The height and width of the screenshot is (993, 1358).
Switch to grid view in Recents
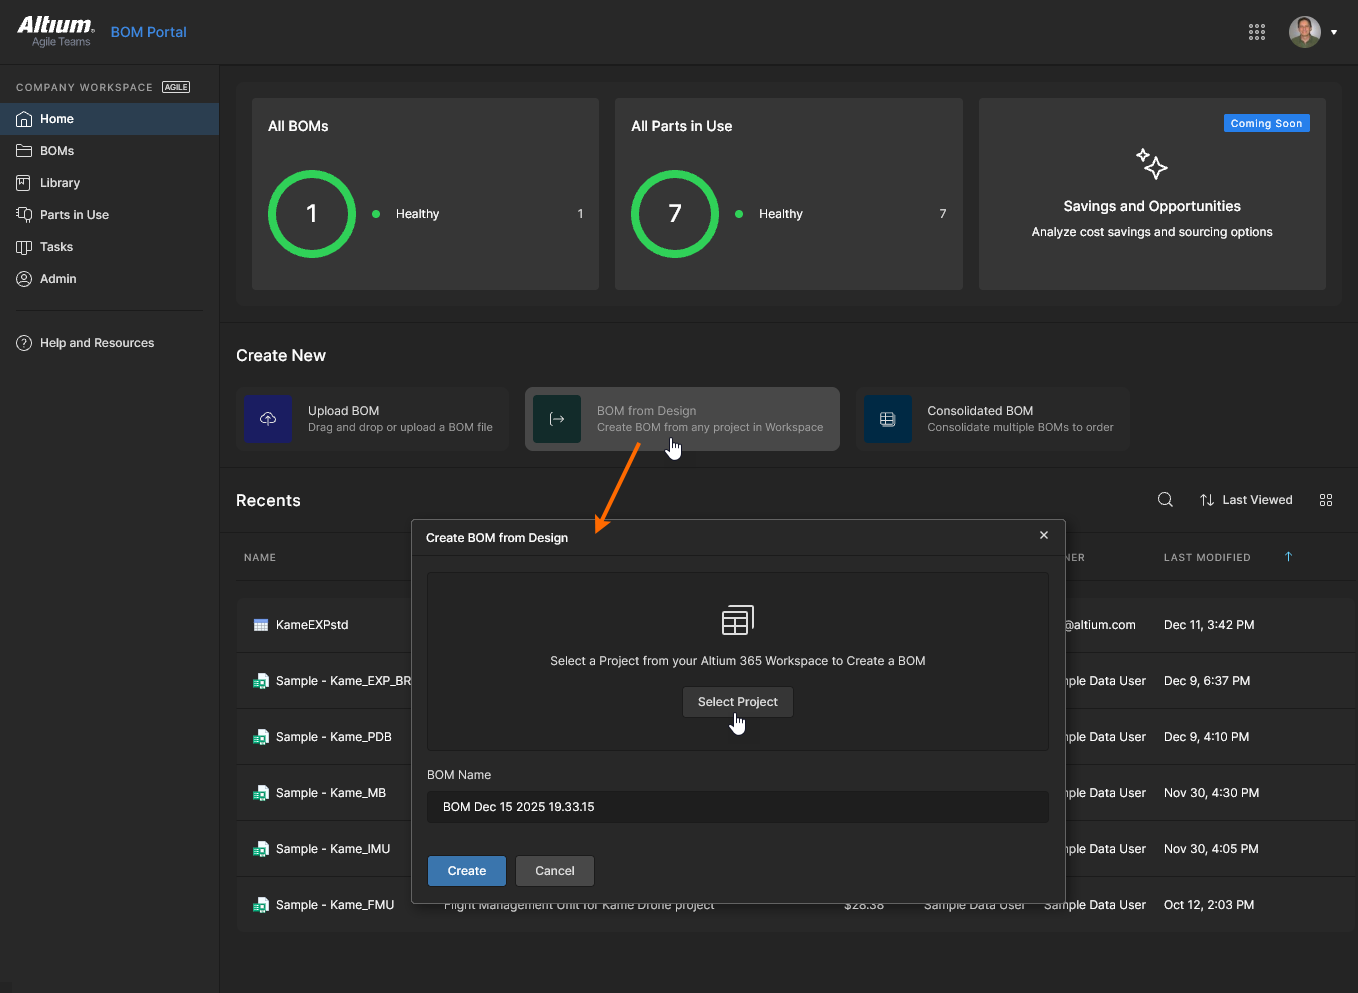point(1326,500)
